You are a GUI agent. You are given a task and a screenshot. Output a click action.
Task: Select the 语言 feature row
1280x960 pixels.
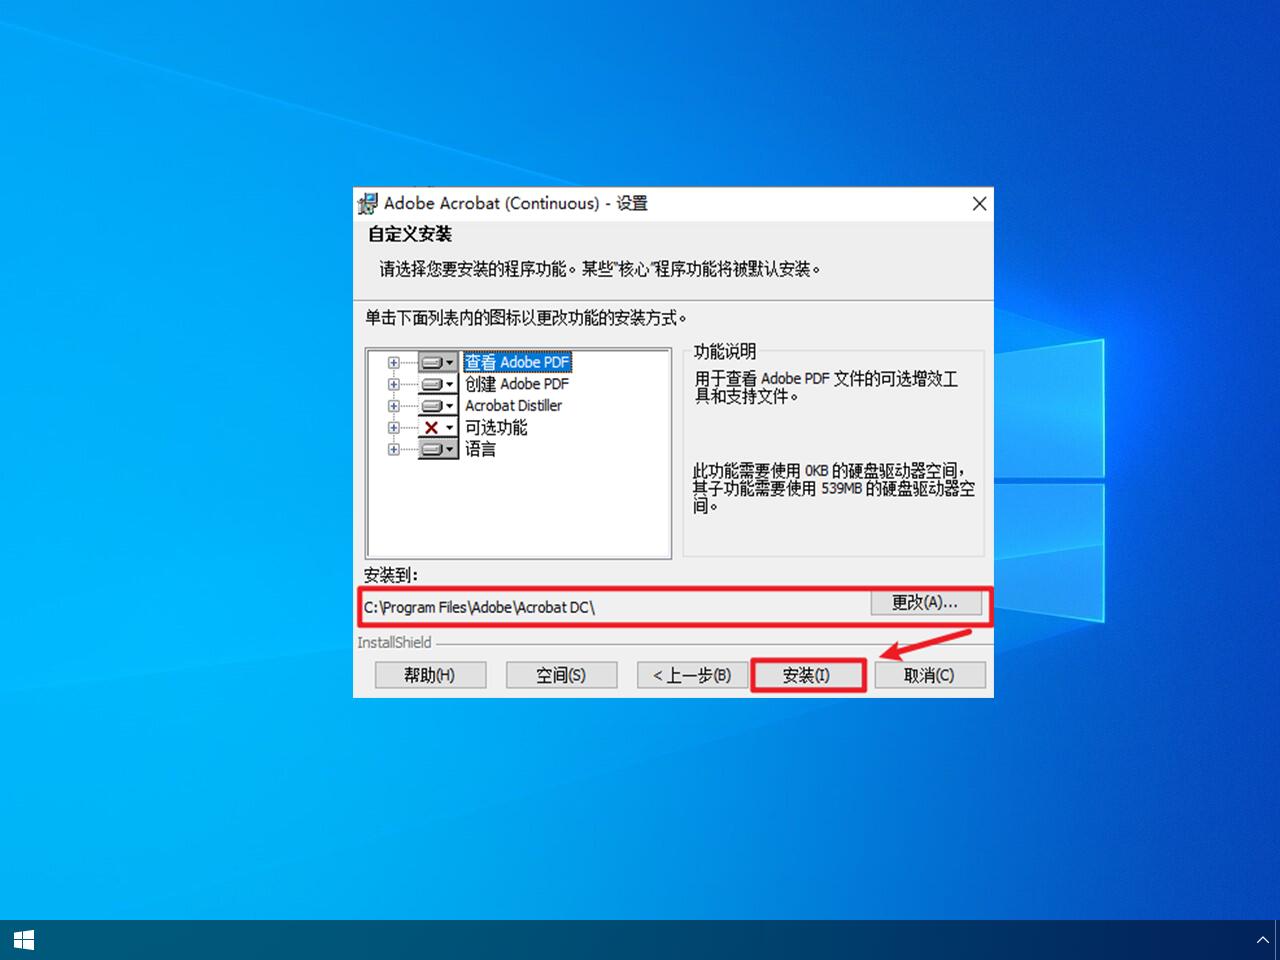[480, 450]
